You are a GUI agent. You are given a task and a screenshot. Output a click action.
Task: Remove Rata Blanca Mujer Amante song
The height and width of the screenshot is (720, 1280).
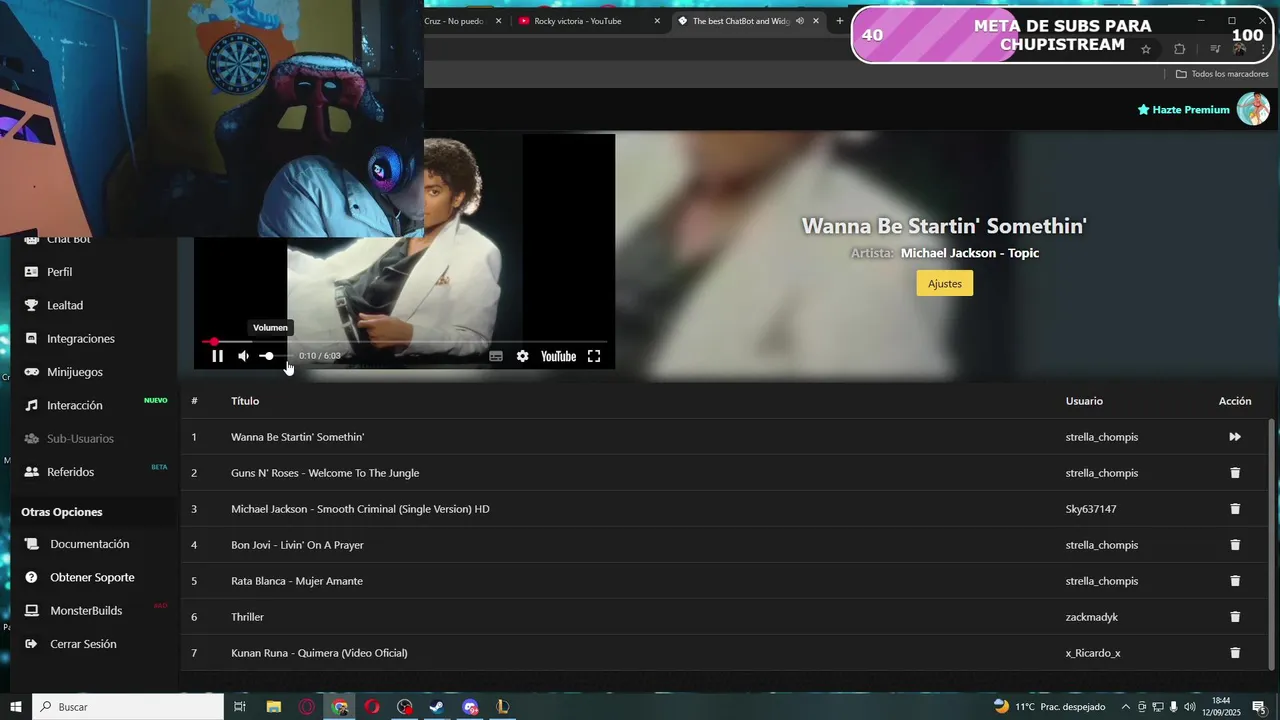(1235, 581)
